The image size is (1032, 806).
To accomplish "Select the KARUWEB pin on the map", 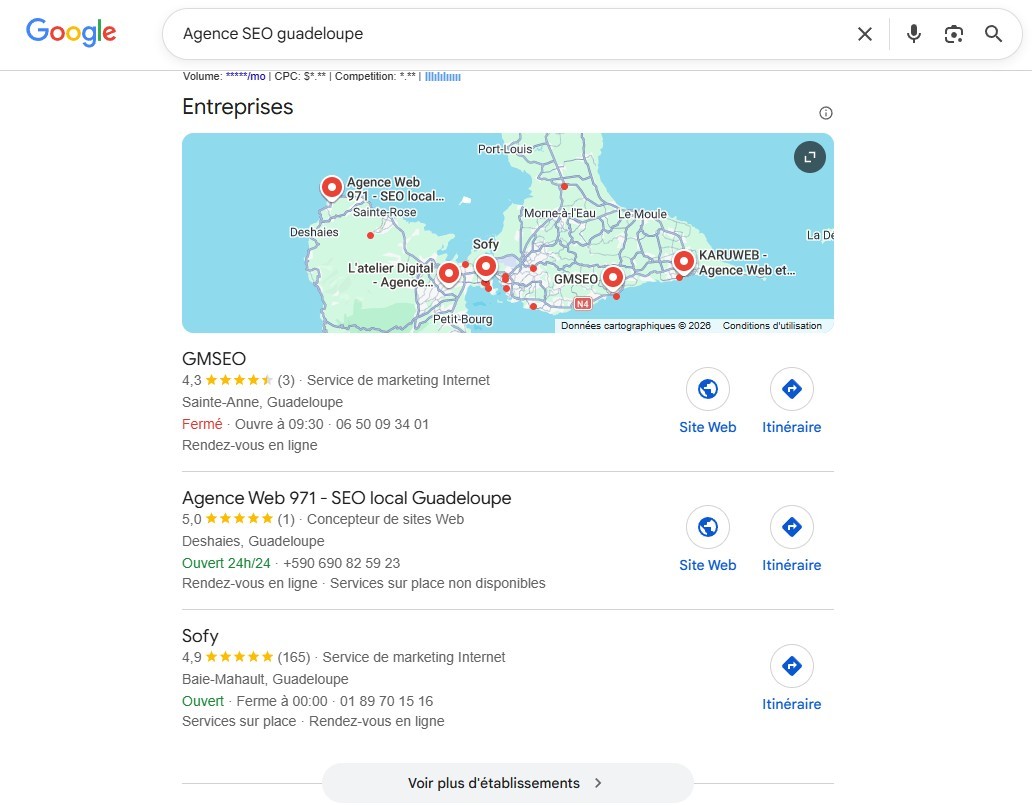I will pyautogui.click(x=683, y=261).
